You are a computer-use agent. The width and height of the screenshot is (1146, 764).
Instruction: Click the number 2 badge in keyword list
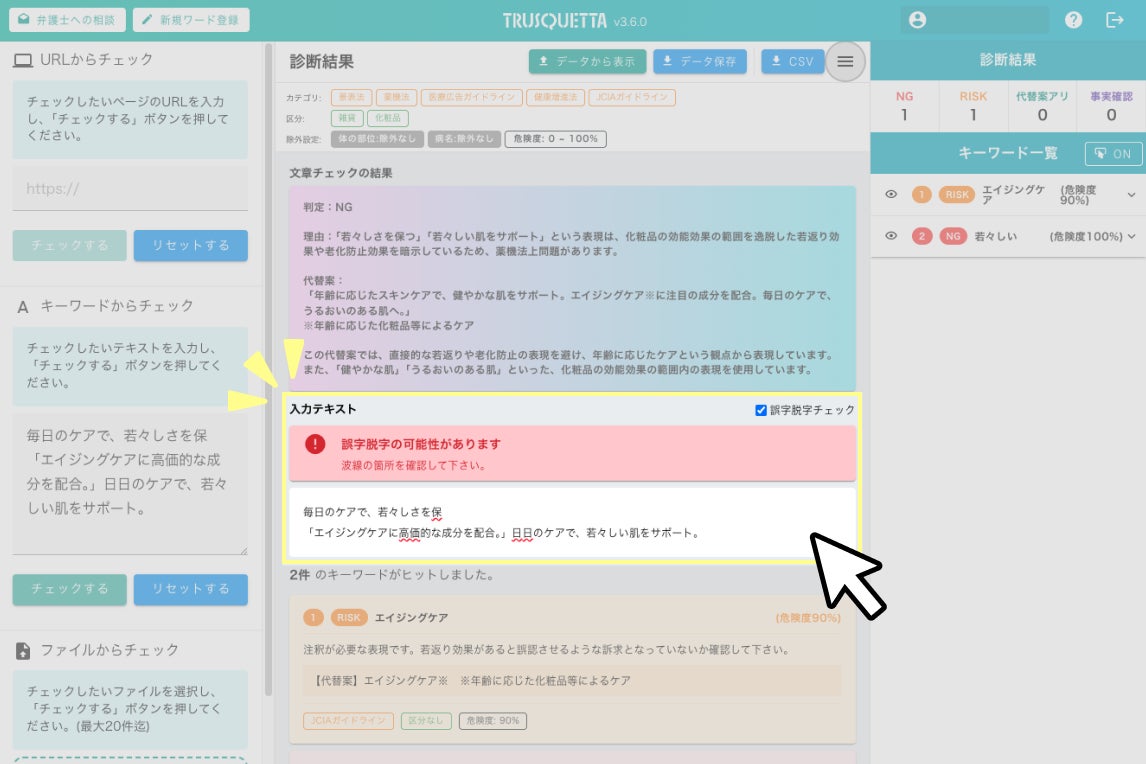click(x=922, y=236)
